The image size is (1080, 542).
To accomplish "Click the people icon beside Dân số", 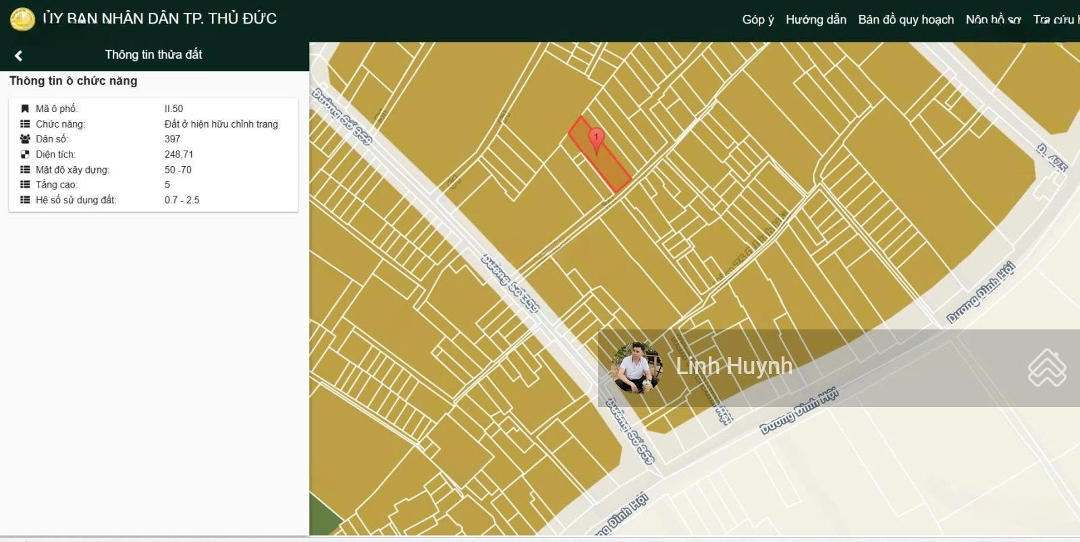I will [x=25, y=139].
